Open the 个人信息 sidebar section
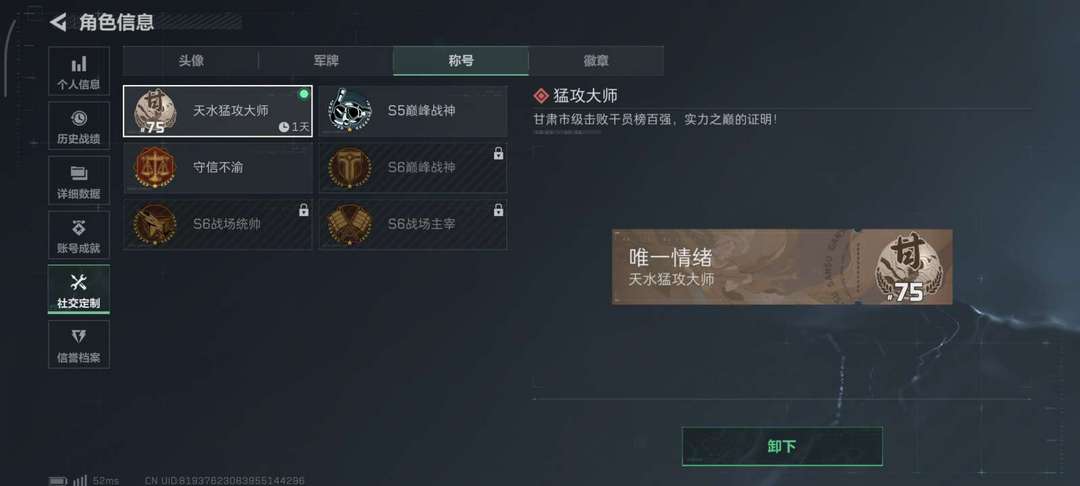 point(79,72)
